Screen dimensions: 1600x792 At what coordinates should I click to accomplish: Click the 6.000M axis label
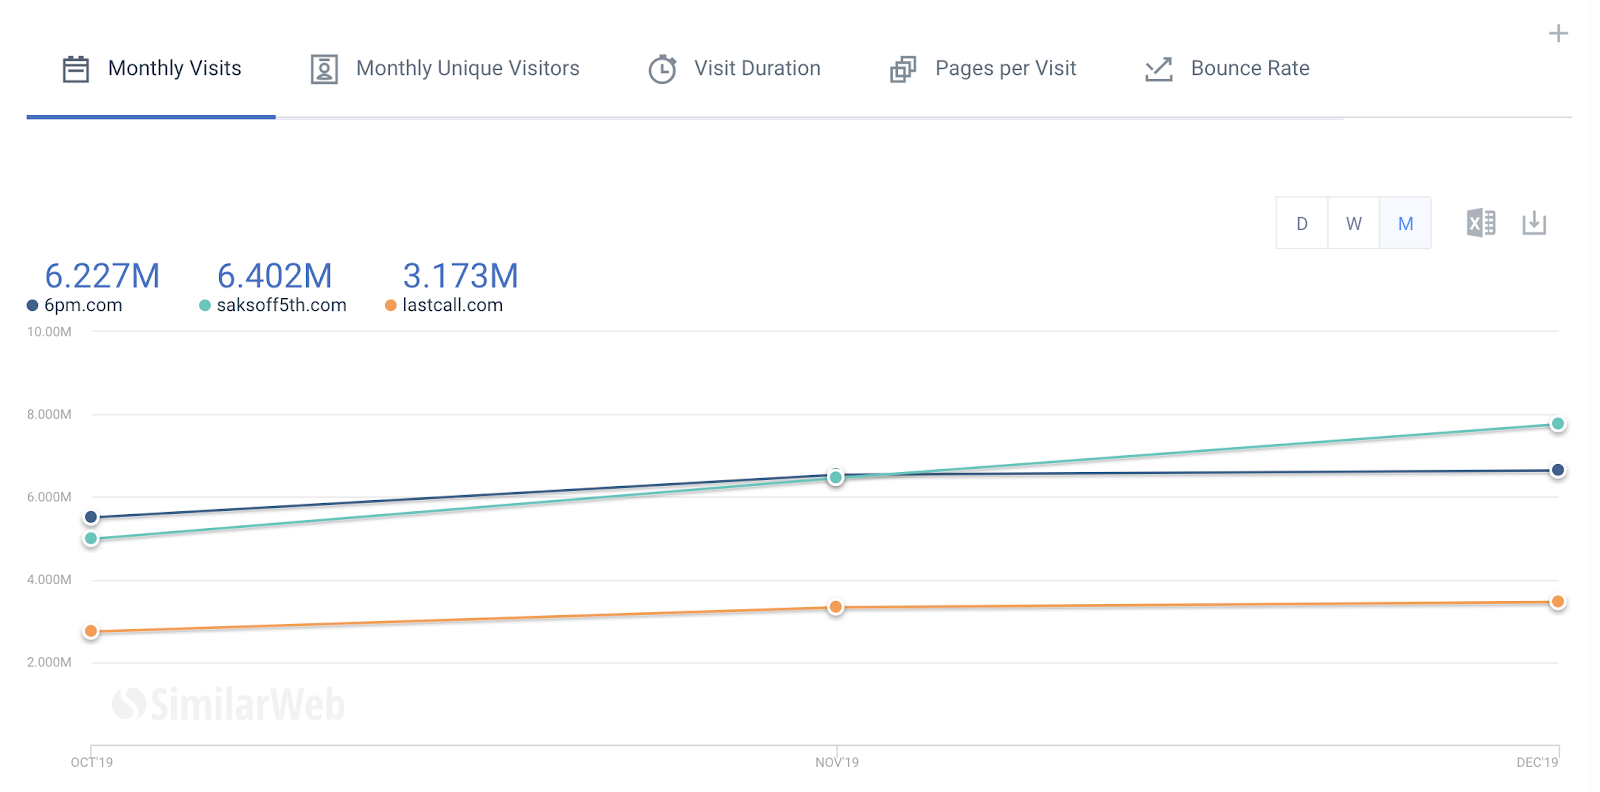click(49, 497)
